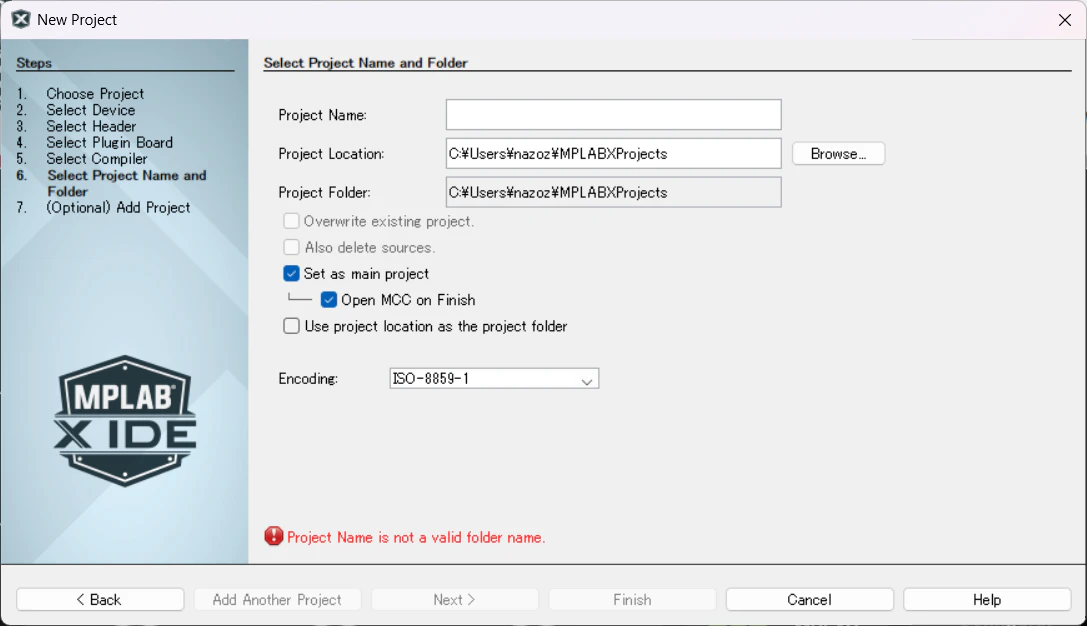The width and height of the screenshot is (1087, 626).
Task: Click step 1 Choose Project
Action: (95, 94)
